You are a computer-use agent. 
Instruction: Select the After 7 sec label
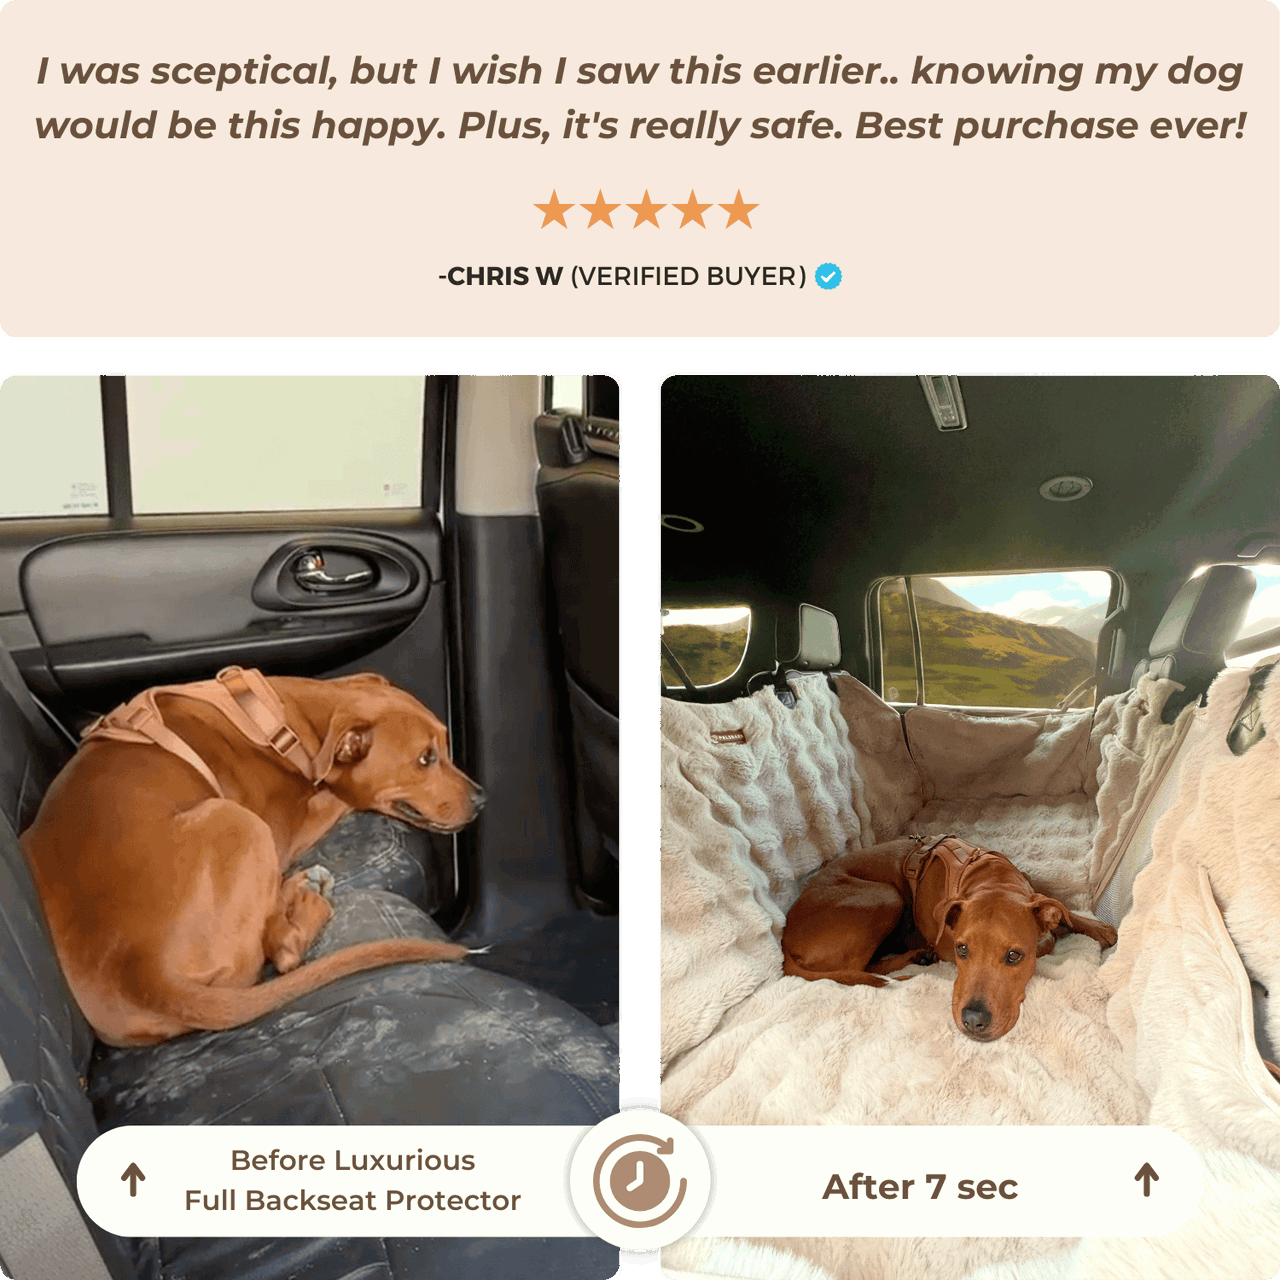[920, 1187]
